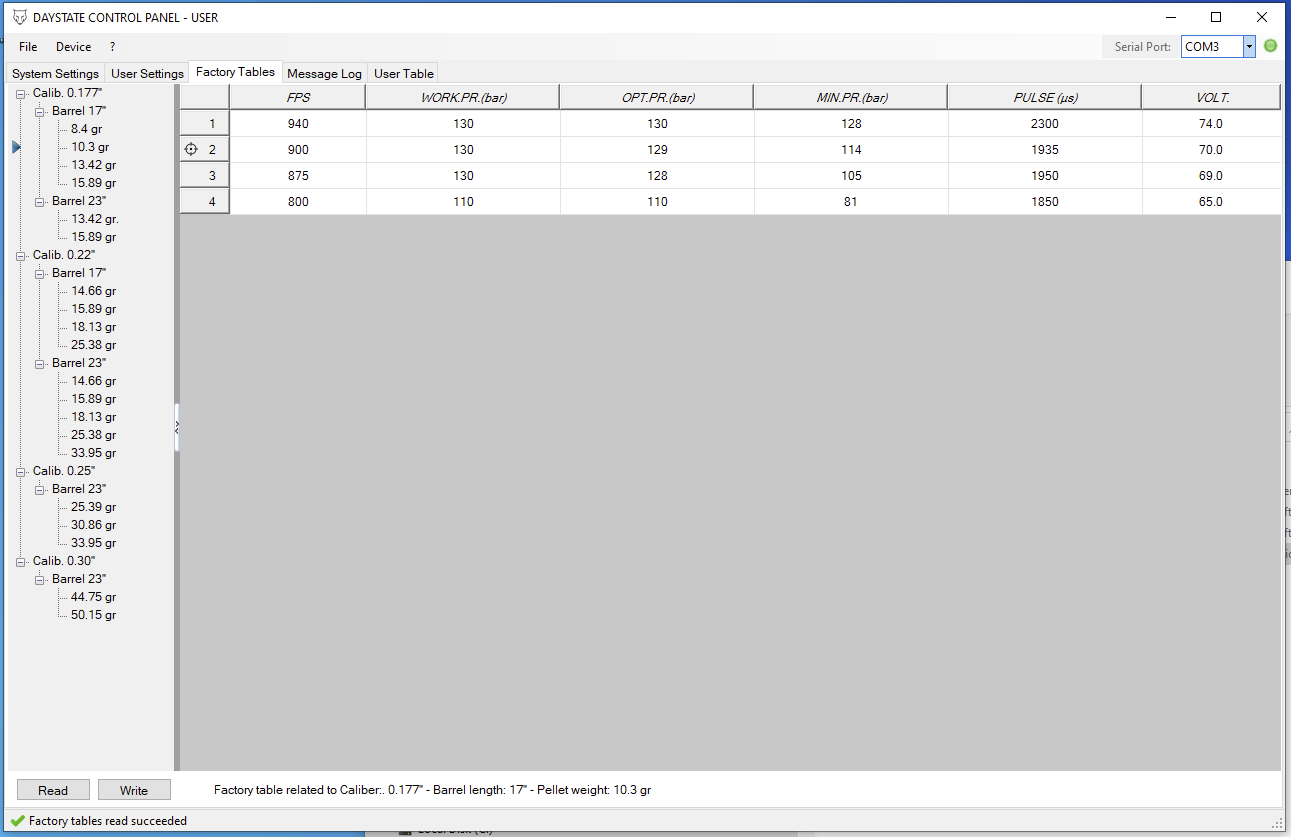1291x837 pixels.
Task: Click the 81 minimum pressure cell
Action: [x=851, y=202]
